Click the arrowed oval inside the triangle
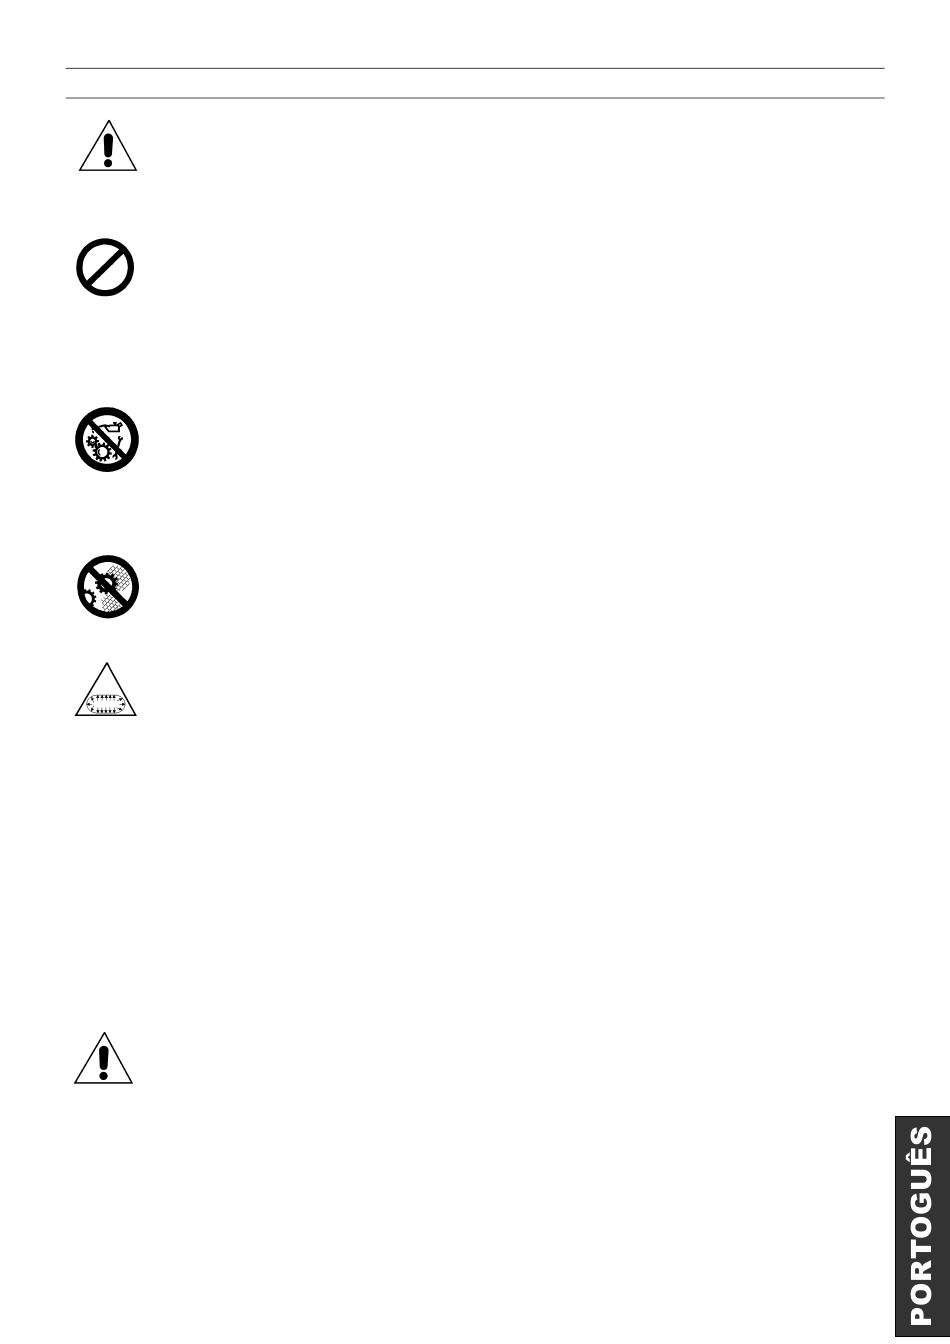The image size is (950, 1344). 106,701
